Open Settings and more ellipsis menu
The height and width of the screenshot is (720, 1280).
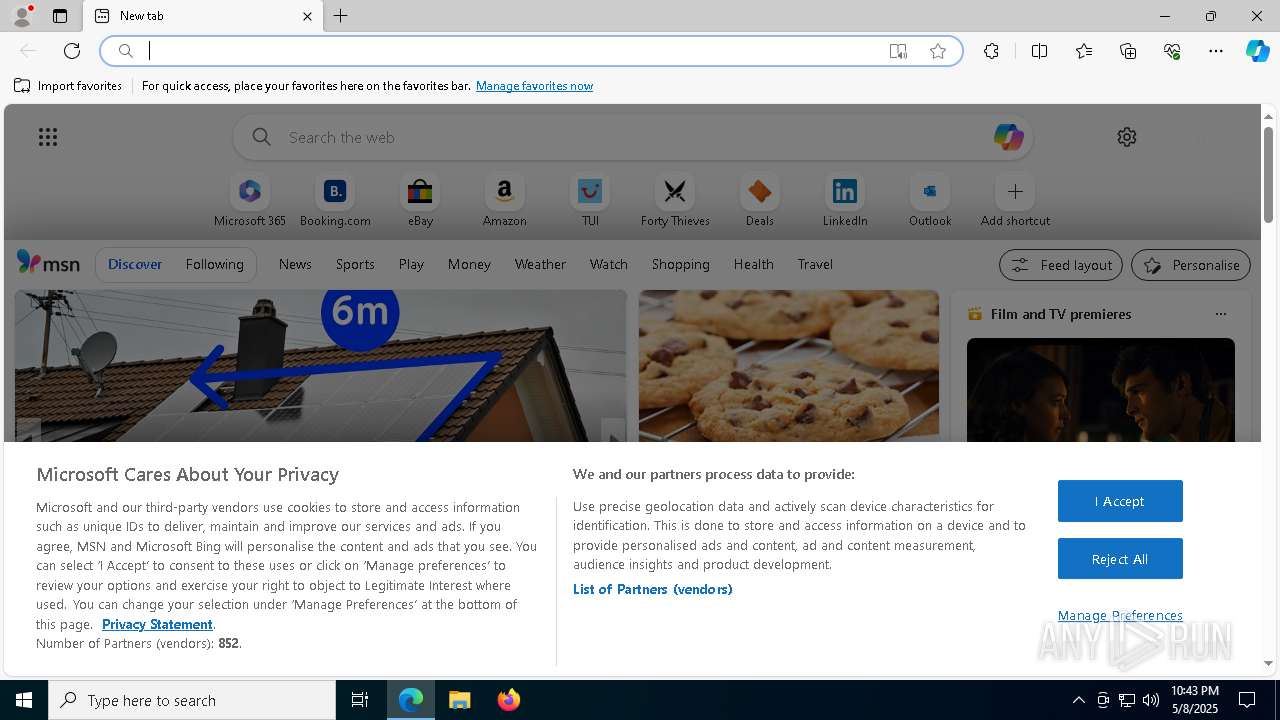click(1216, 51)
